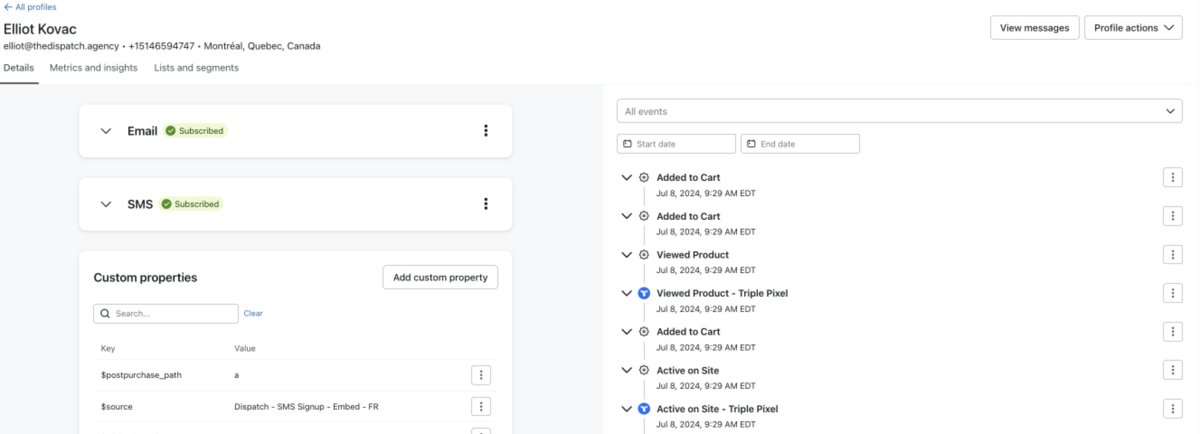Open the Lists and segments tab

pos(196,68)
